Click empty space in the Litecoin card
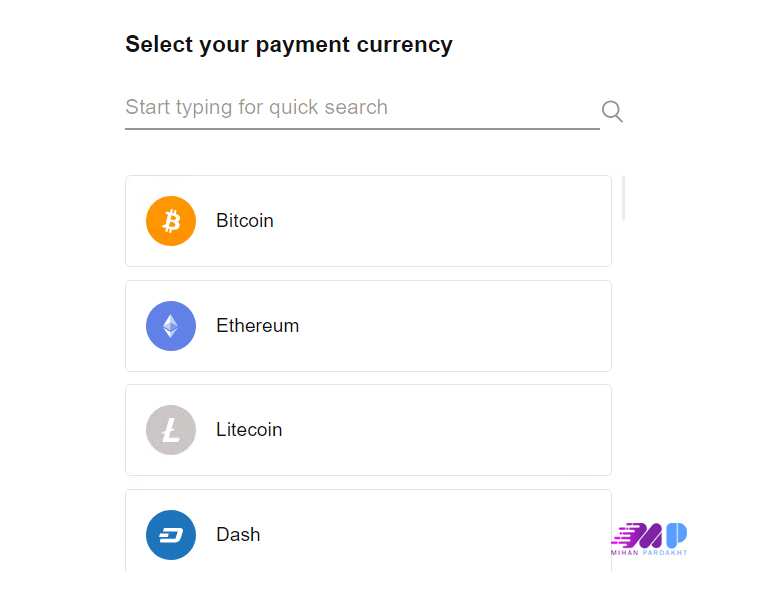 coord(450,430)
